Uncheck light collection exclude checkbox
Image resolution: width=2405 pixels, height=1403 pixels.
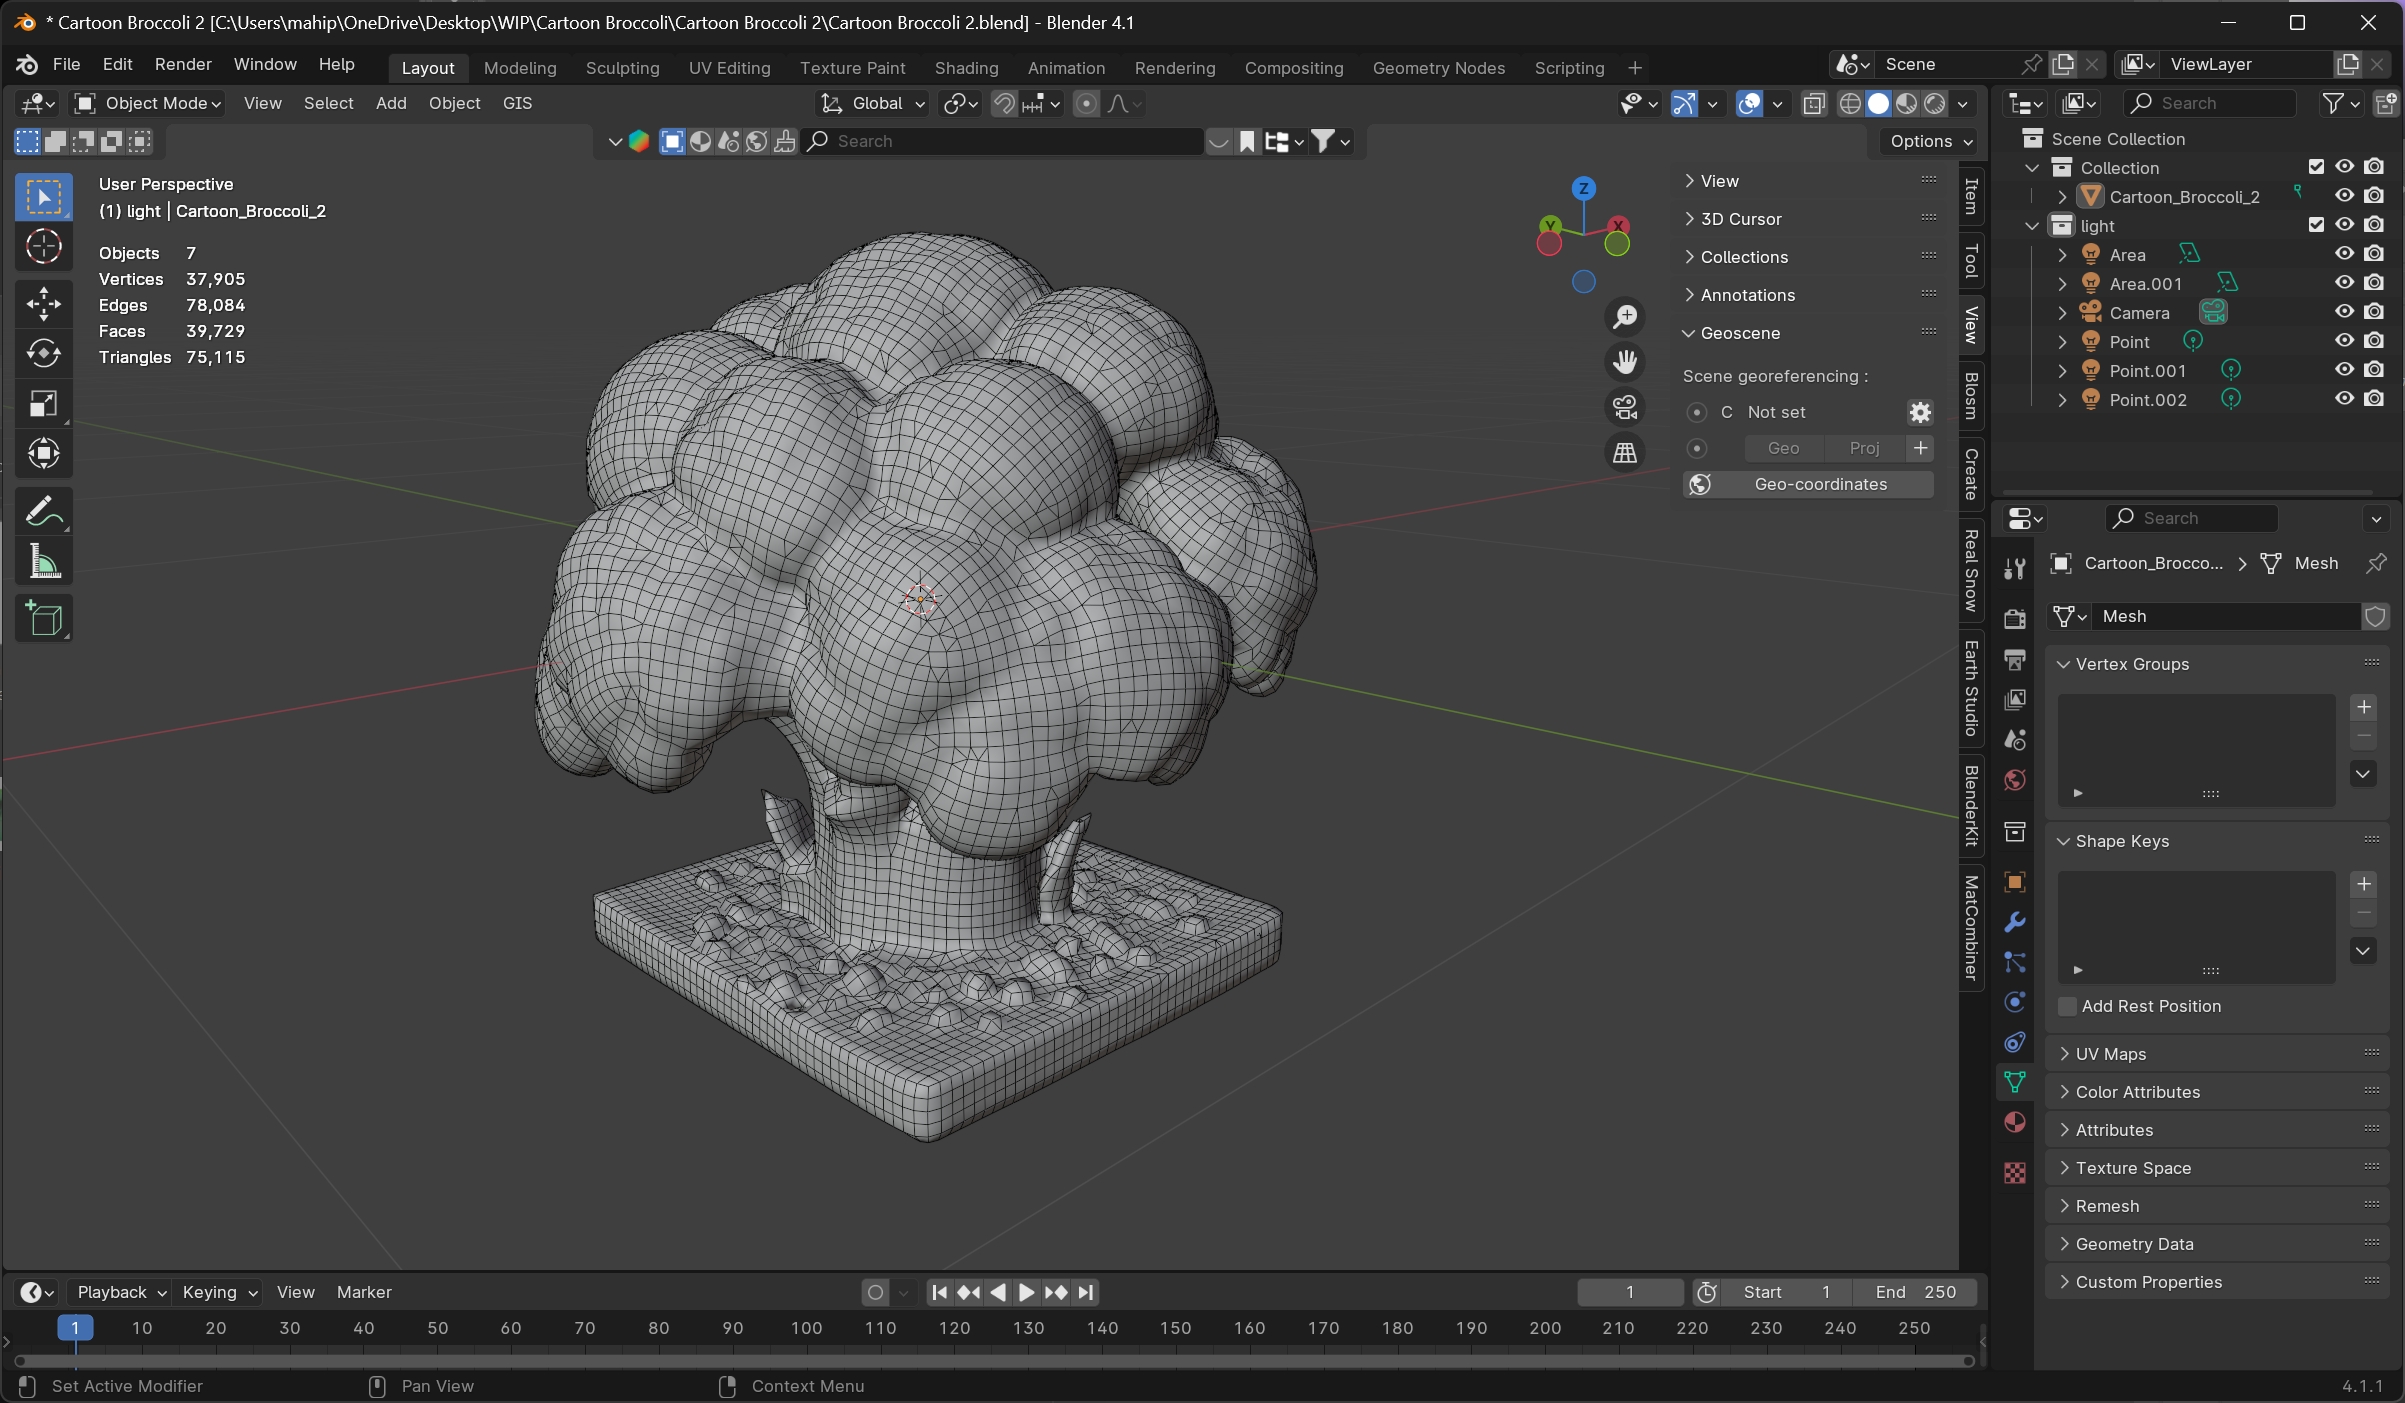(x=2316, y=225)
